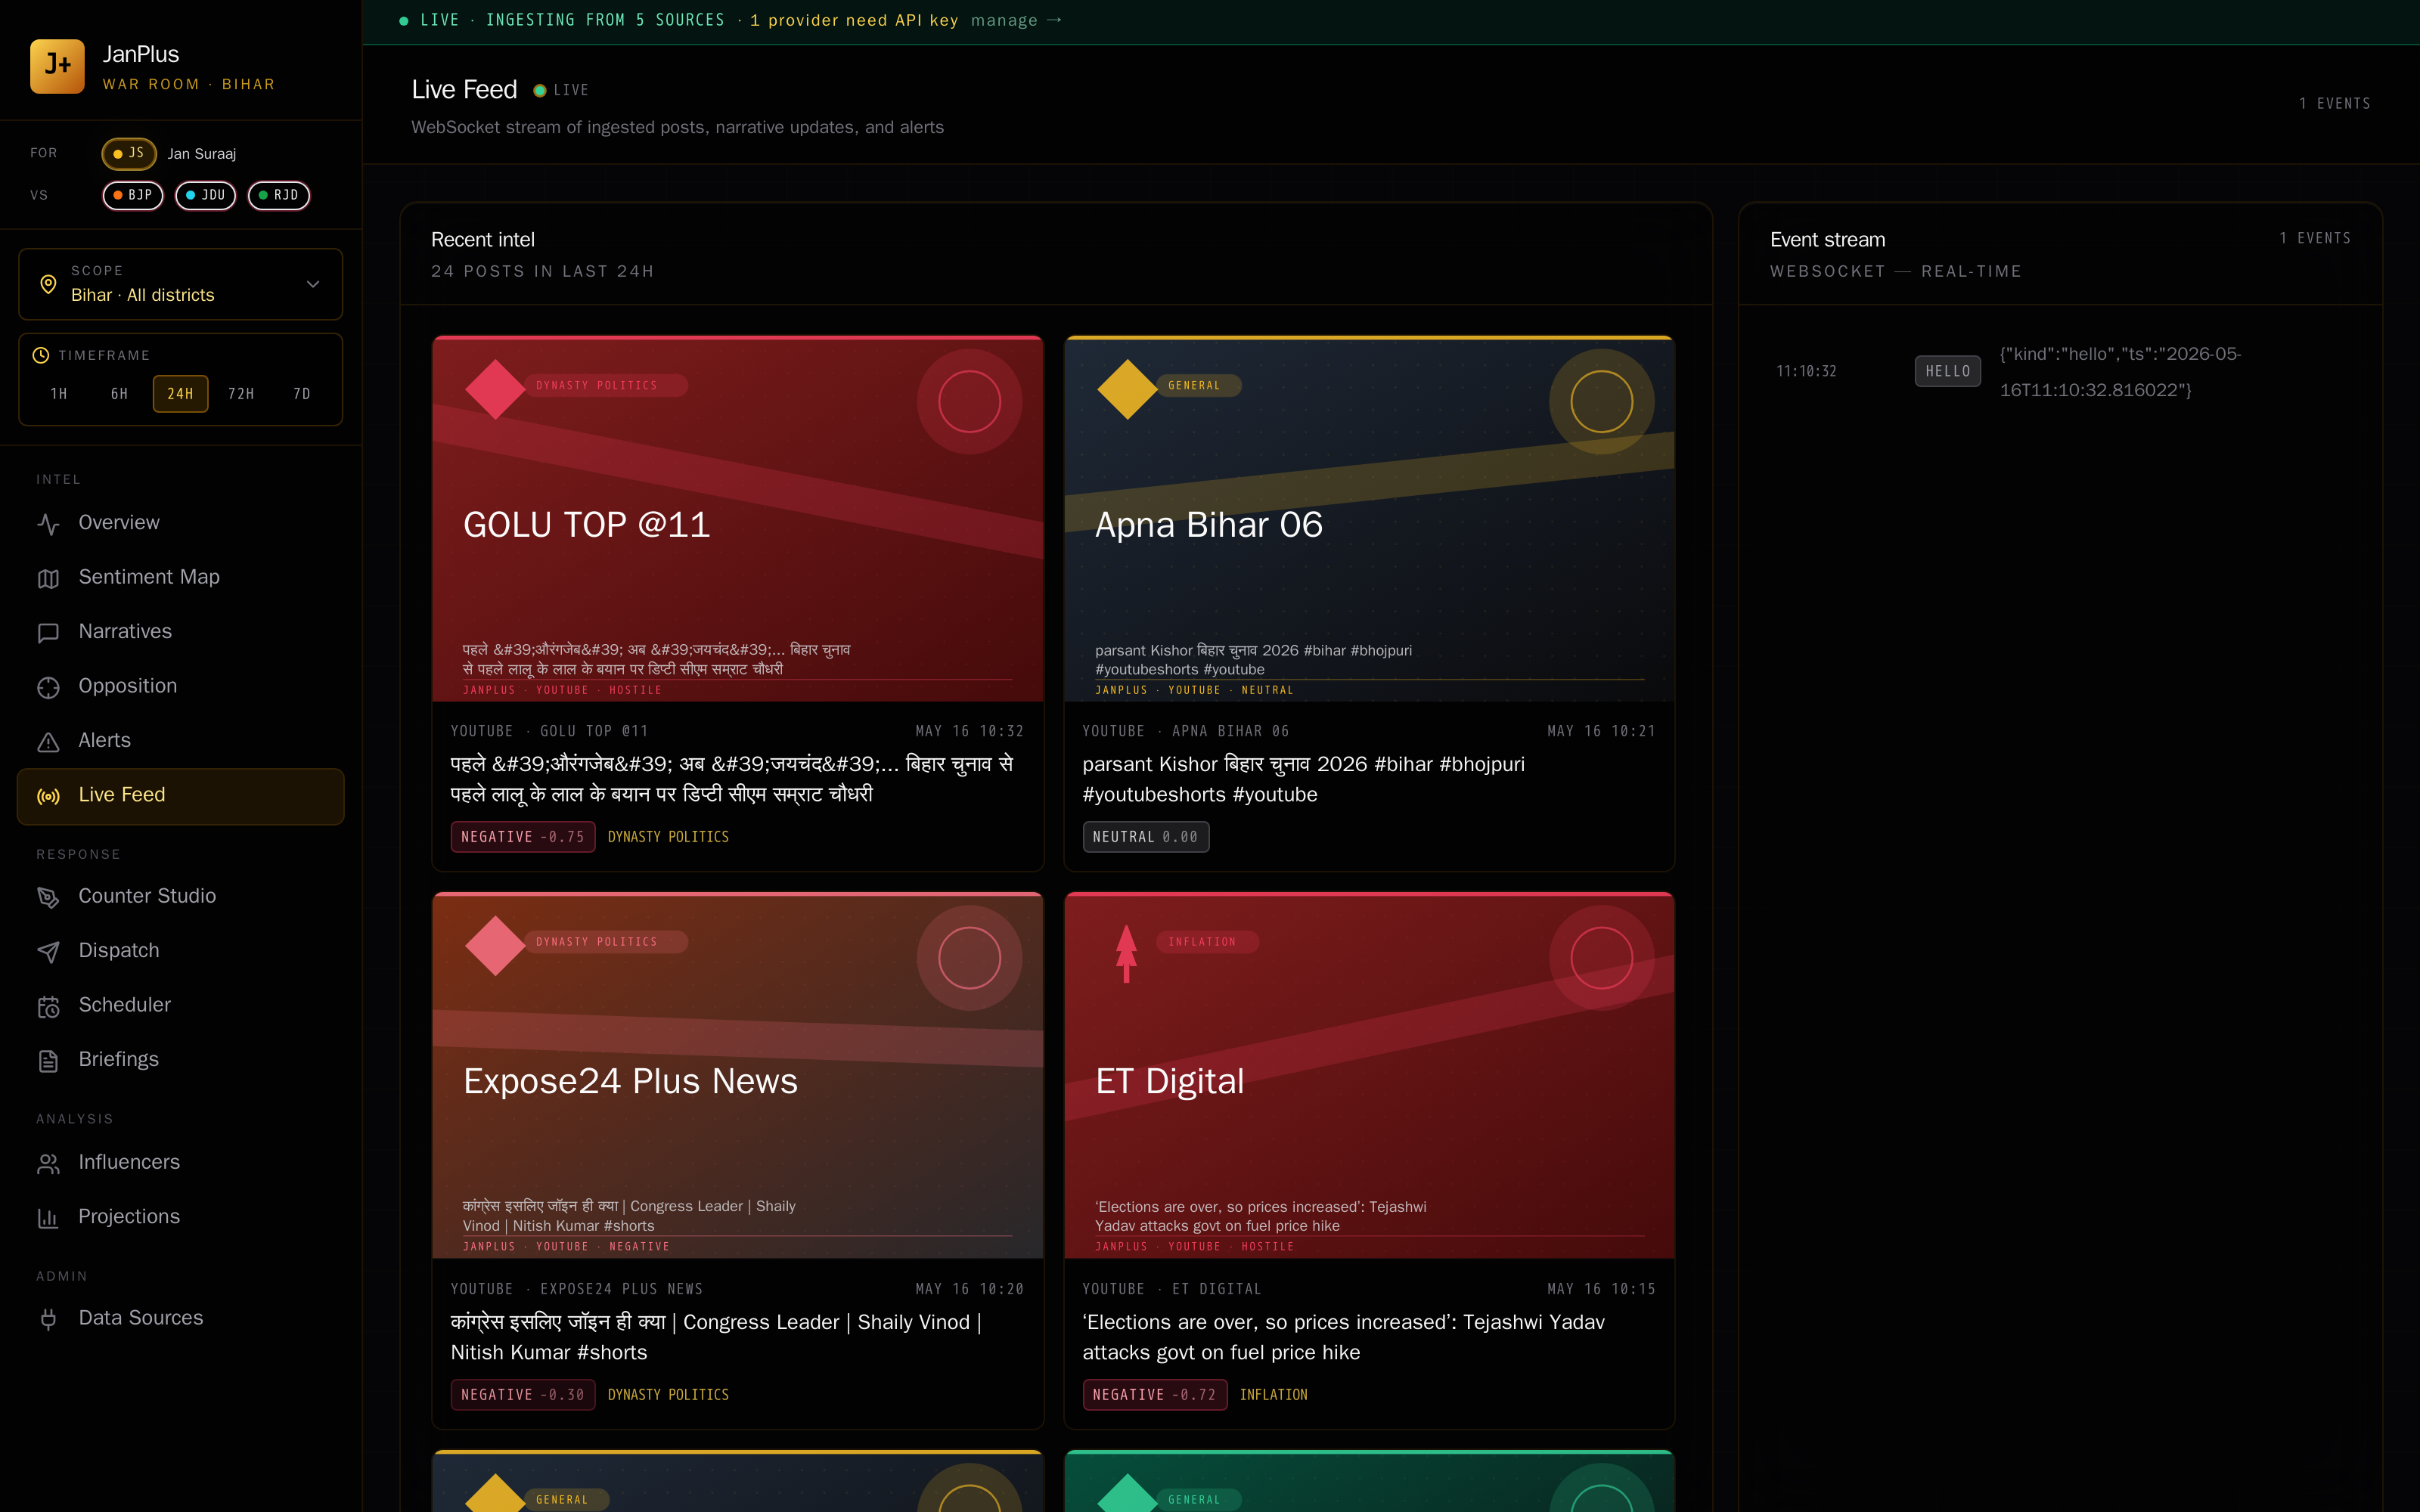Click the INFLATION tag under ET Digital post

[x=1273, y=1395]
